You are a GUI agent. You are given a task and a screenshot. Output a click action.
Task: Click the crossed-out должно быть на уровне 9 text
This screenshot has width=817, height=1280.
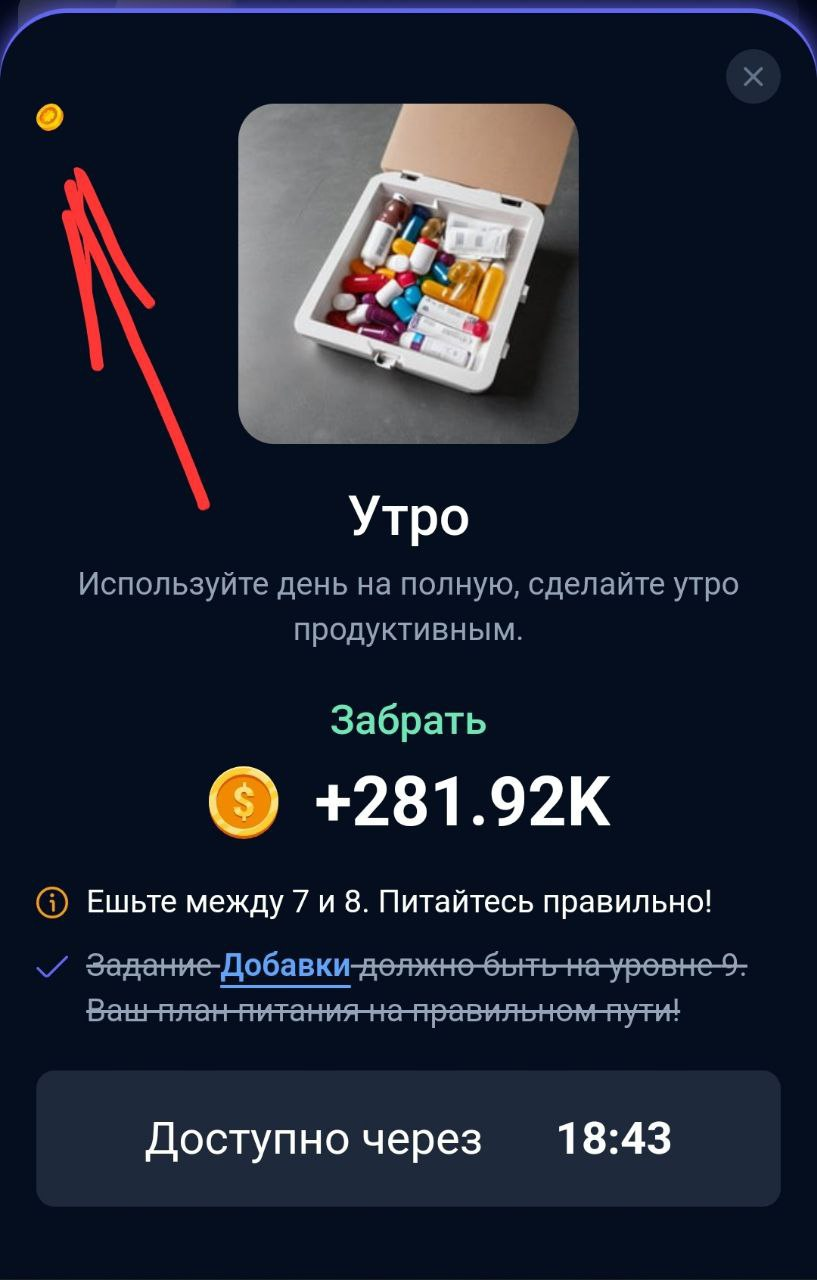[x=551, y=966]
